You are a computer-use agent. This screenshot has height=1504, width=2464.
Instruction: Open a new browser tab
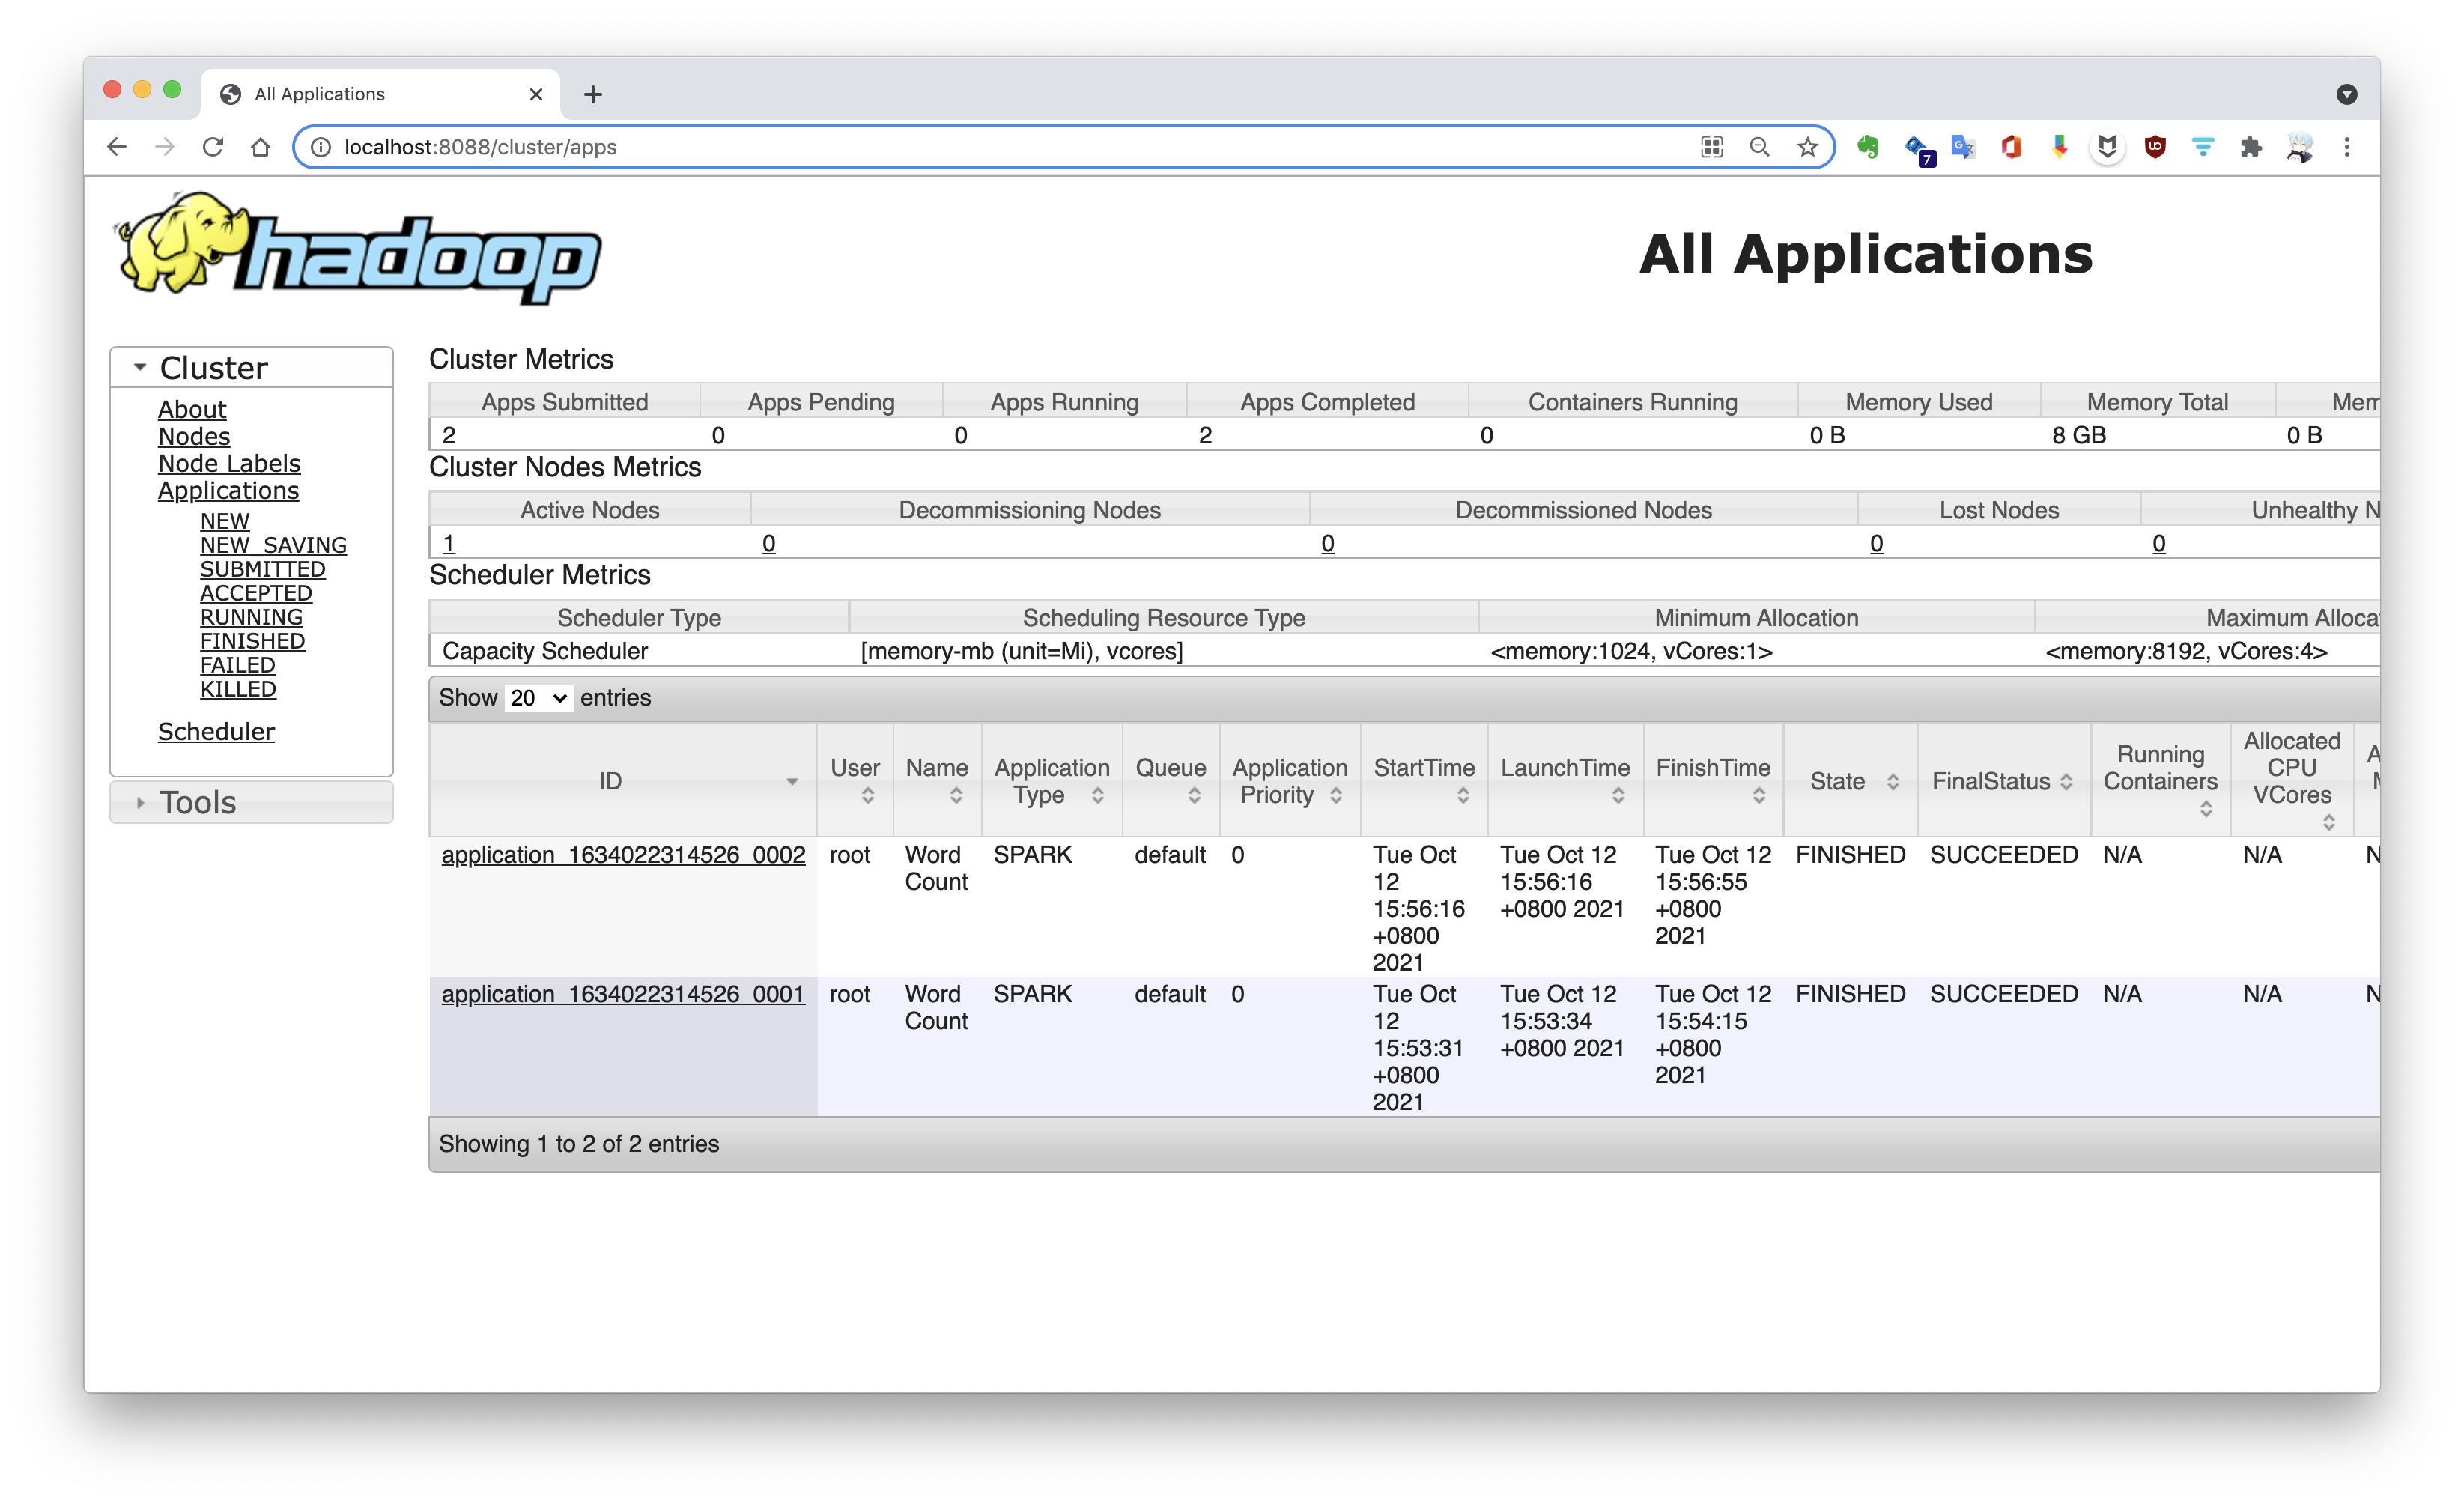(593, 94)
